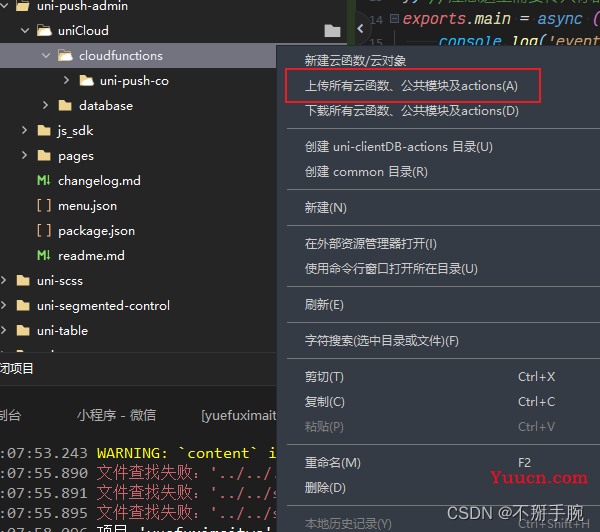Screen dimensions: 600x532
Task: Open package.json file in tree
Action: coord(96,231)
